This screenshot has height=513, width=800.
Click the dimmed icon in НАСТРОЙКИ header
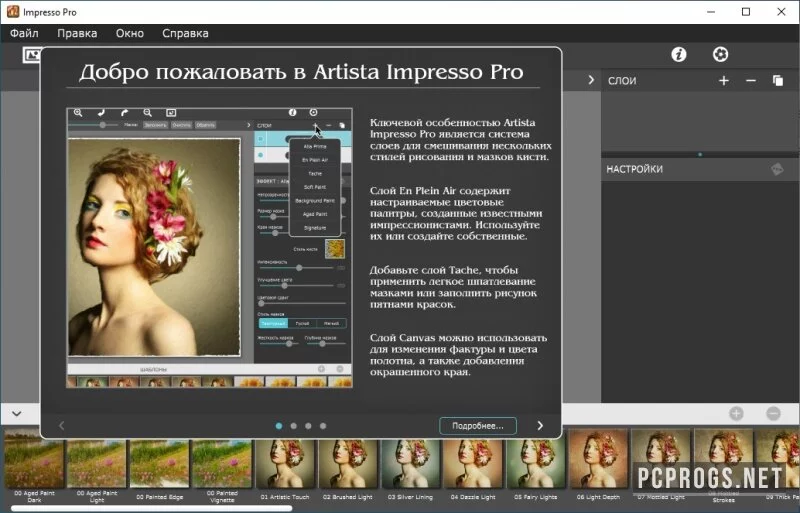pyautogui.click(x=777, y=169)
